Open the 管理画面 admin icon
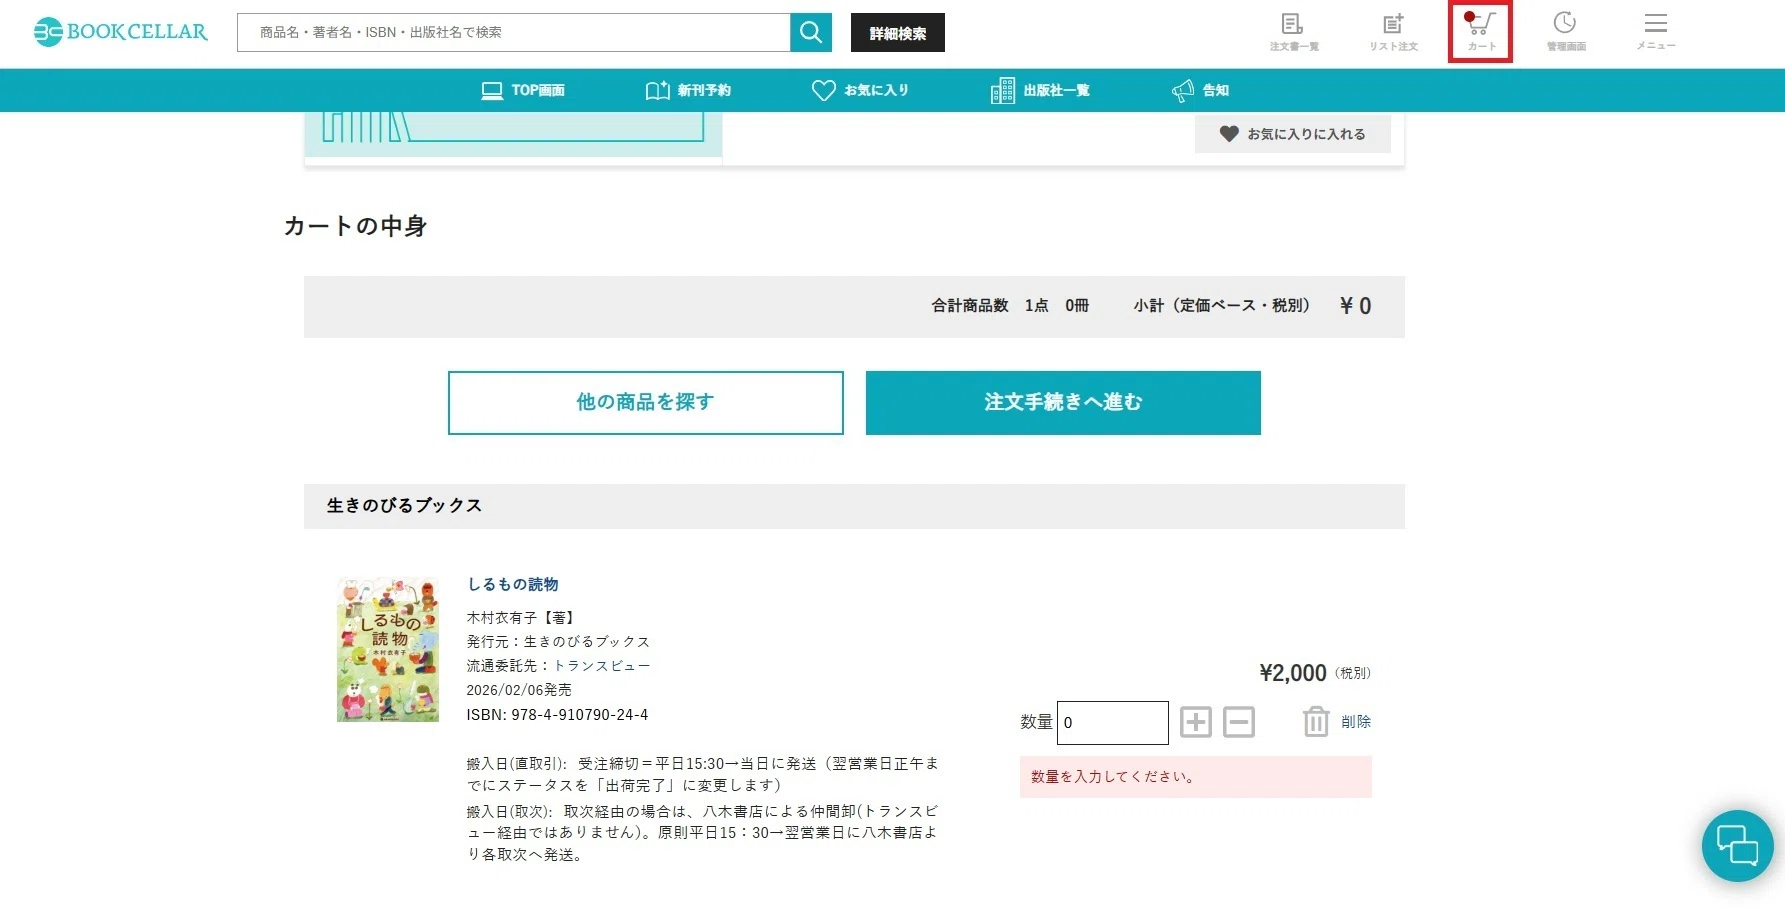 tap(1566, 32)
